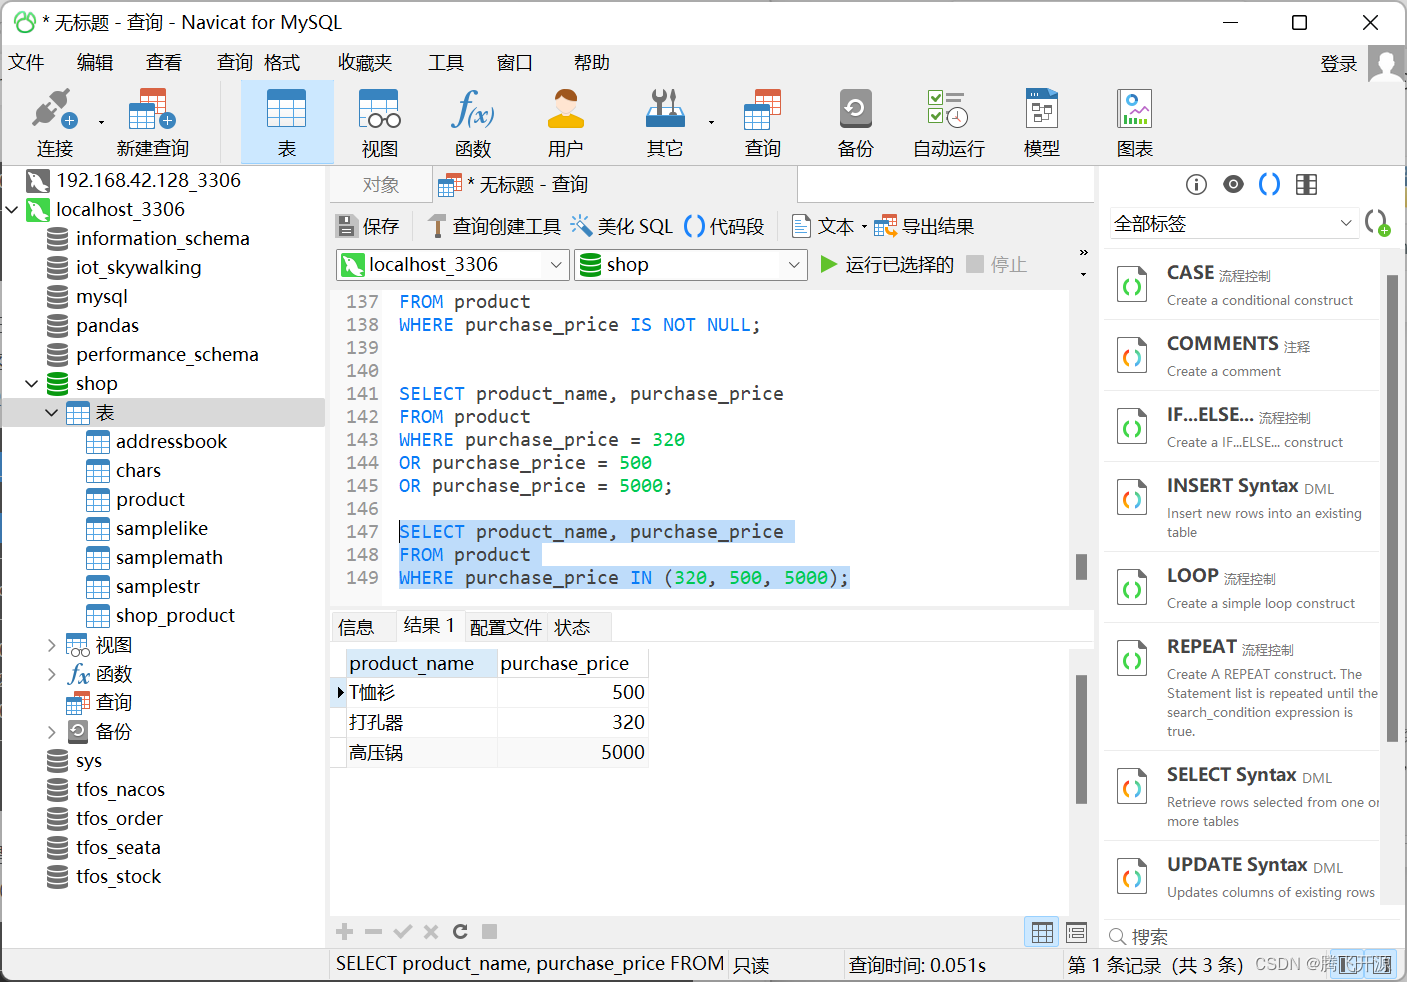Screen dimensions: 1407x982
Task: Switch to the 配置文件 (Profile) tab
Action: pos(506,627)
